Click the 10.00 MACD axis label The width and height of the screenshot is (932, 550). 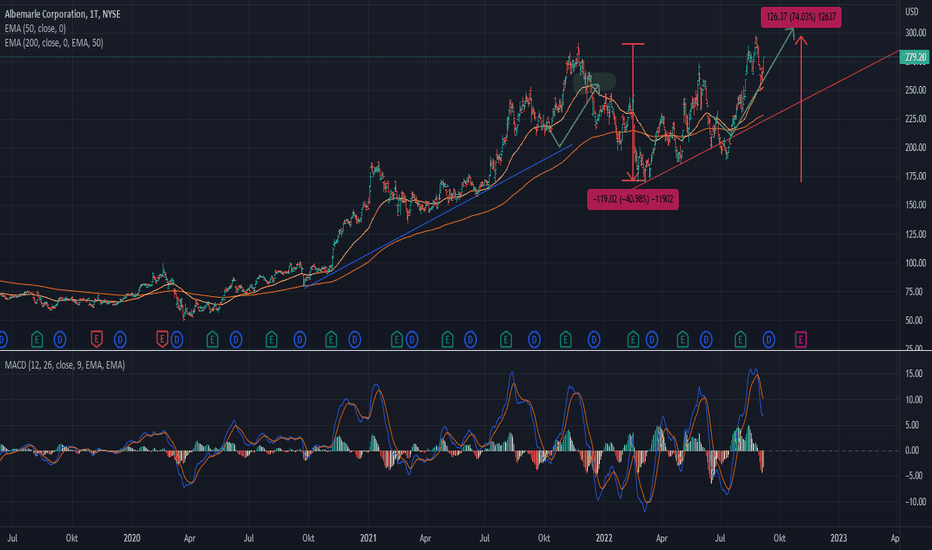pos(914,400)
